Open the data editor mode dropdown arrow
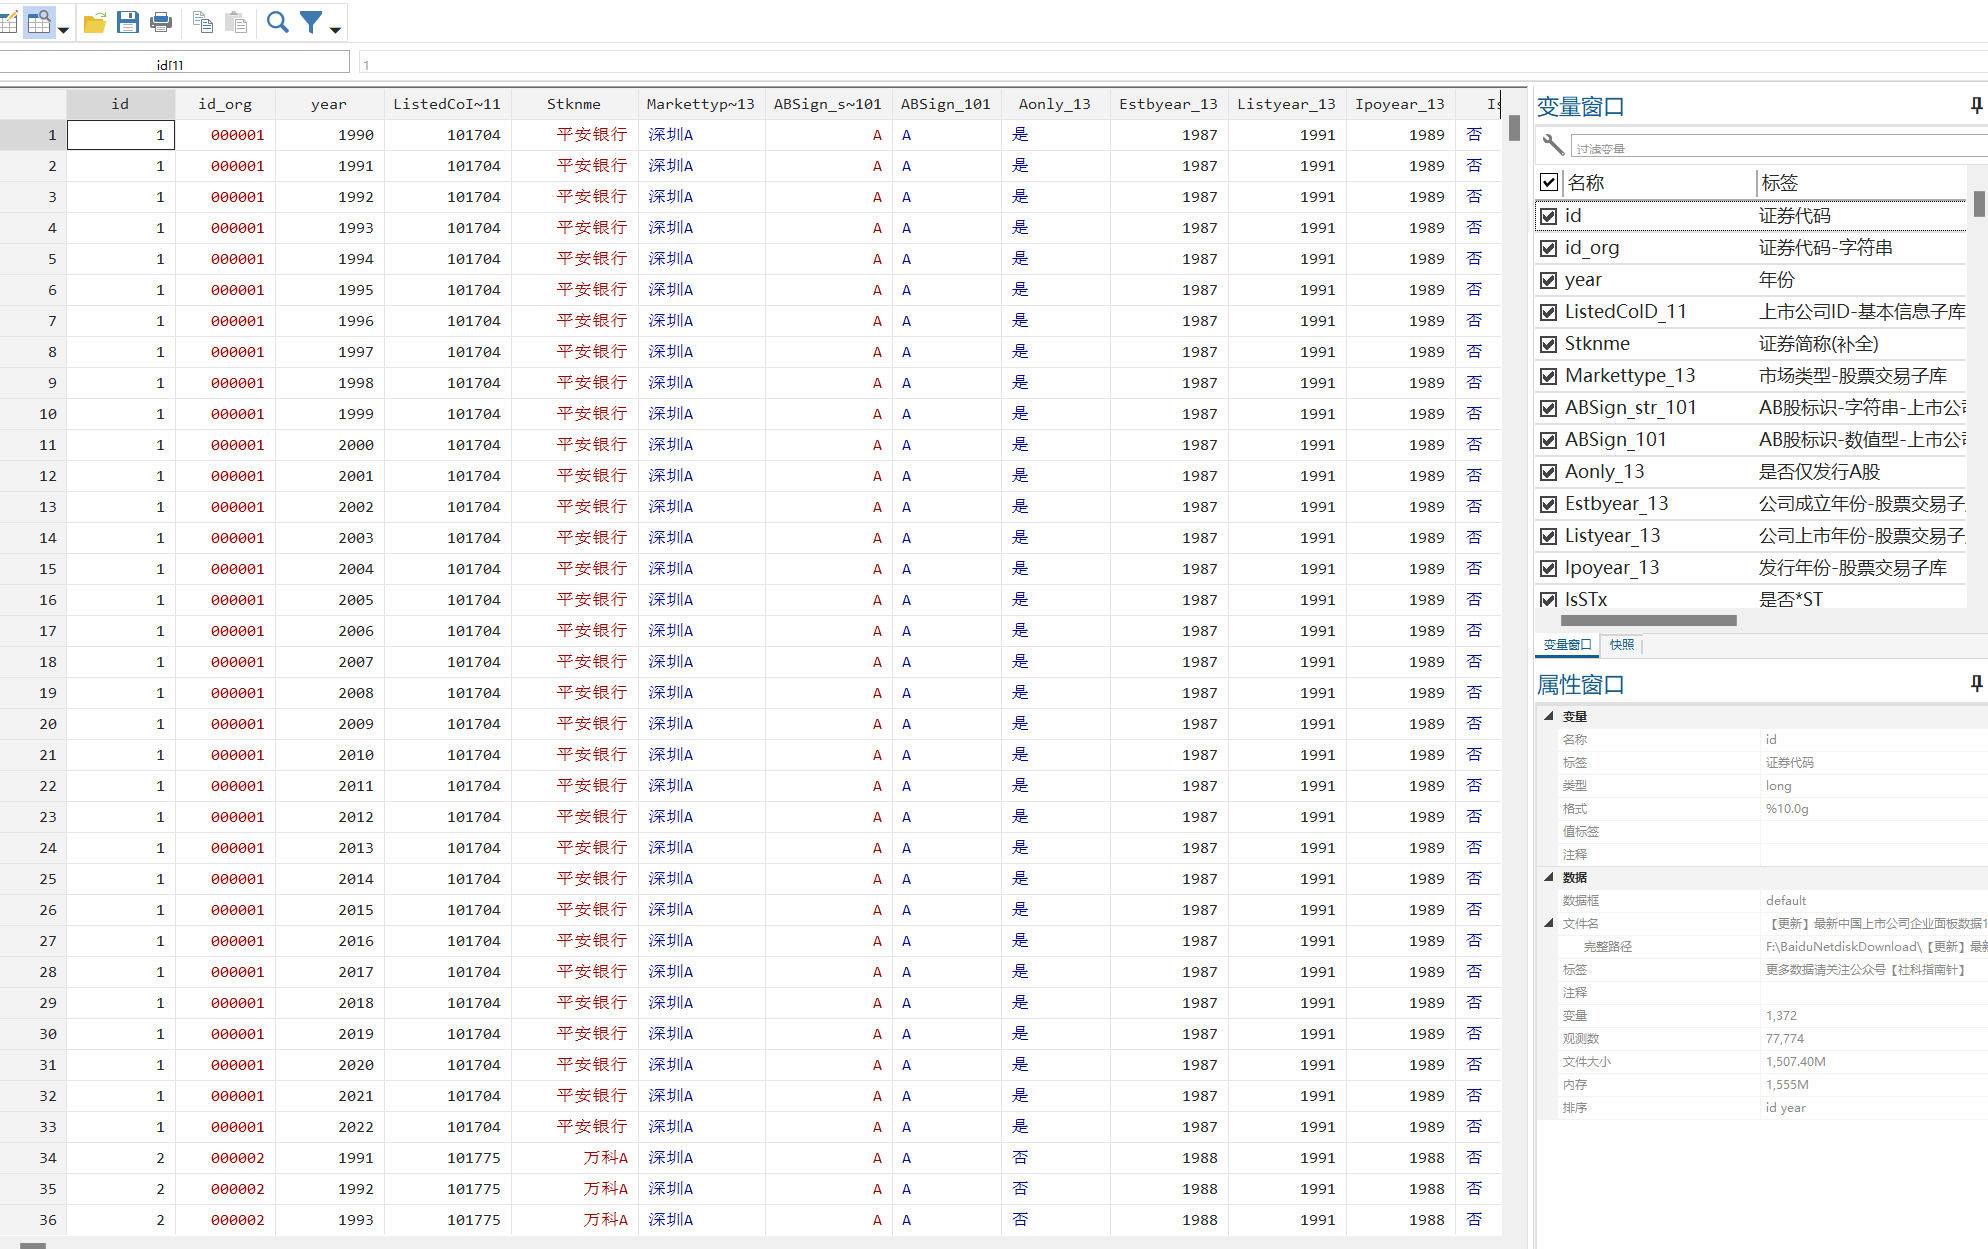Image resolution: width=1988 pixels, height=1249 pixels. coord(63,30)
